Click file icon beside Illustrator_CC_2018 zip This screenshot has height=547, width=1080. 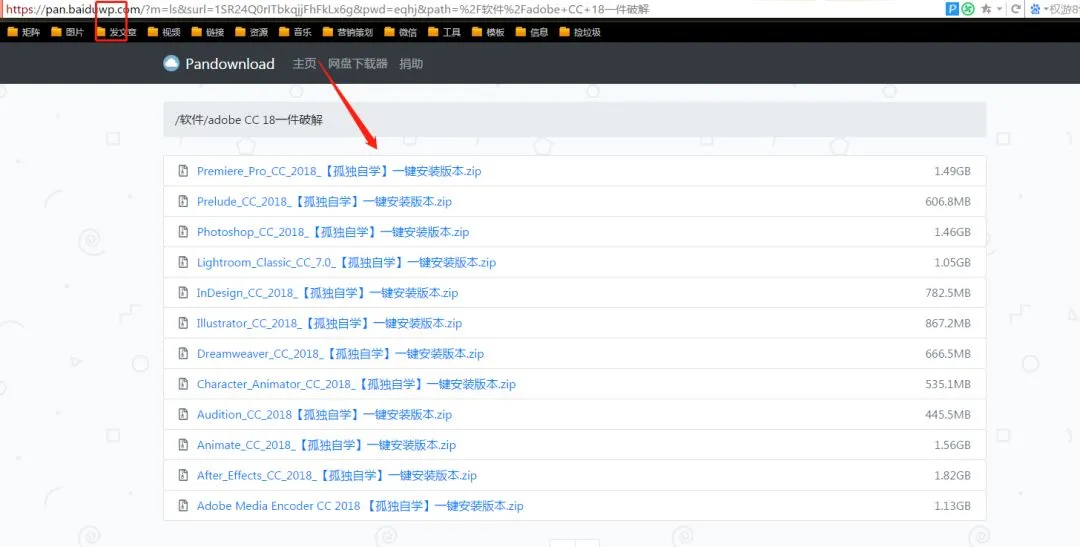click(183, 323)
